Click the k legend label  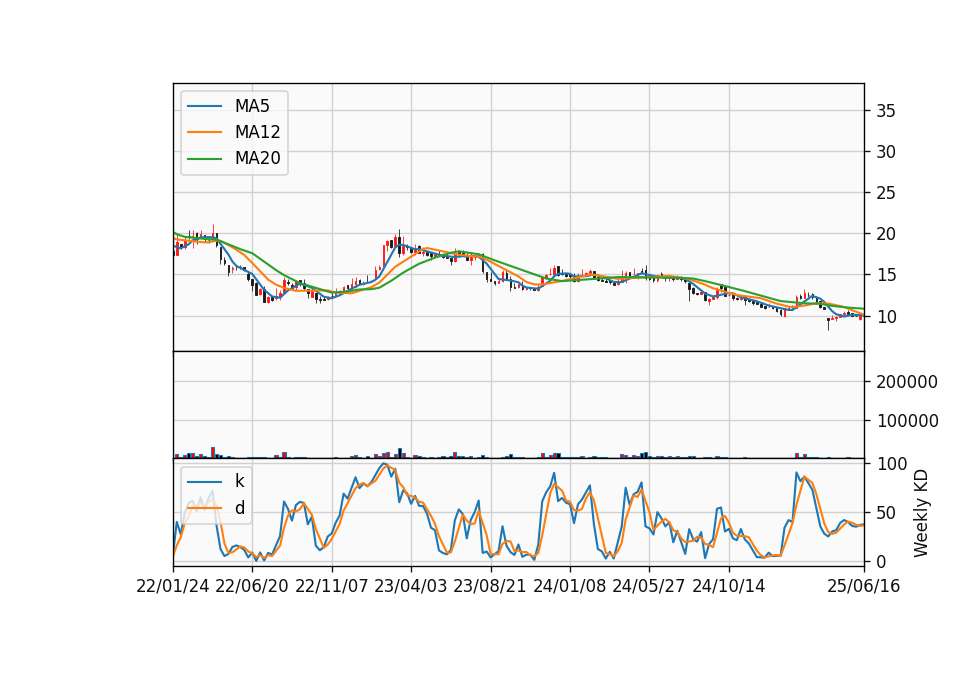(x=239, y=481)
